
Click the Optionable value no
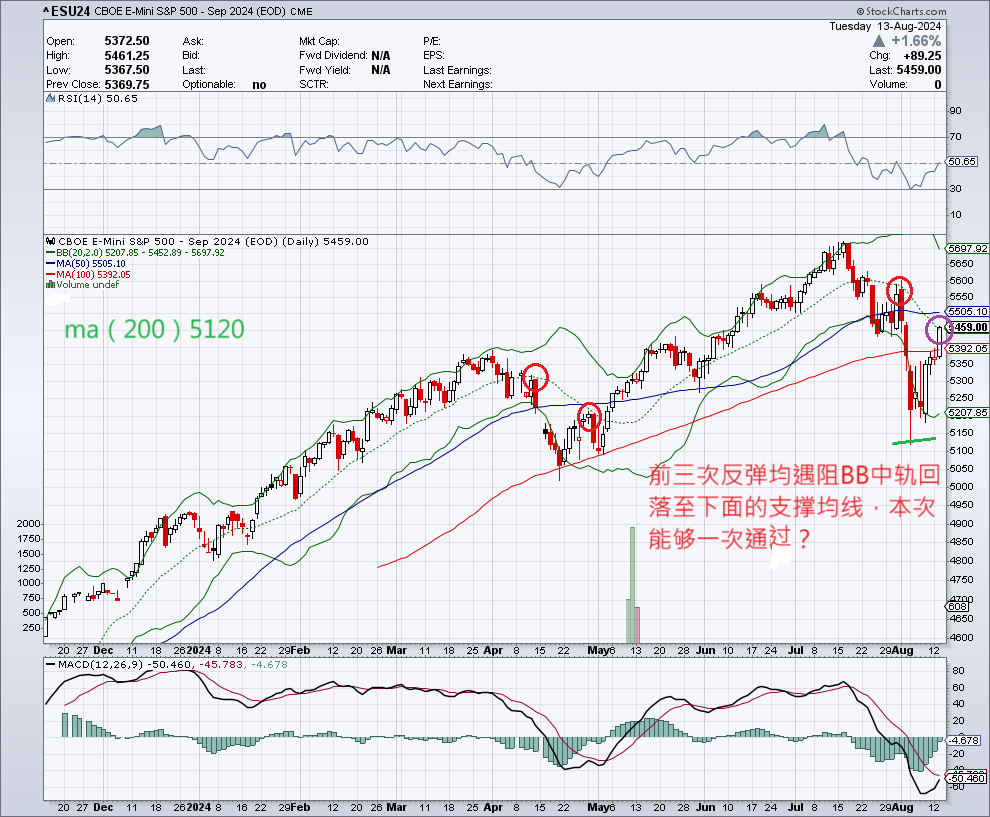point(259,85)
